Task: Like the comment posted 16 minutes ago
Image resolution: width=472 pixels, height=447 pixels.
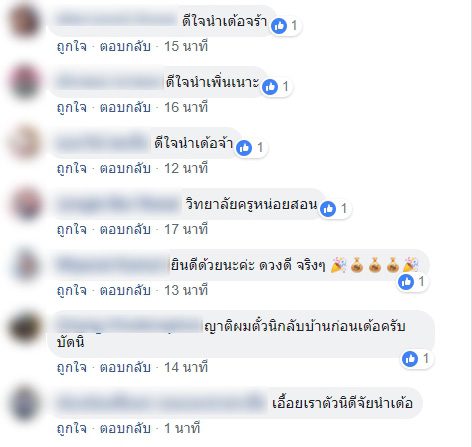Action: pyautogui.click(x=71, y=108)
